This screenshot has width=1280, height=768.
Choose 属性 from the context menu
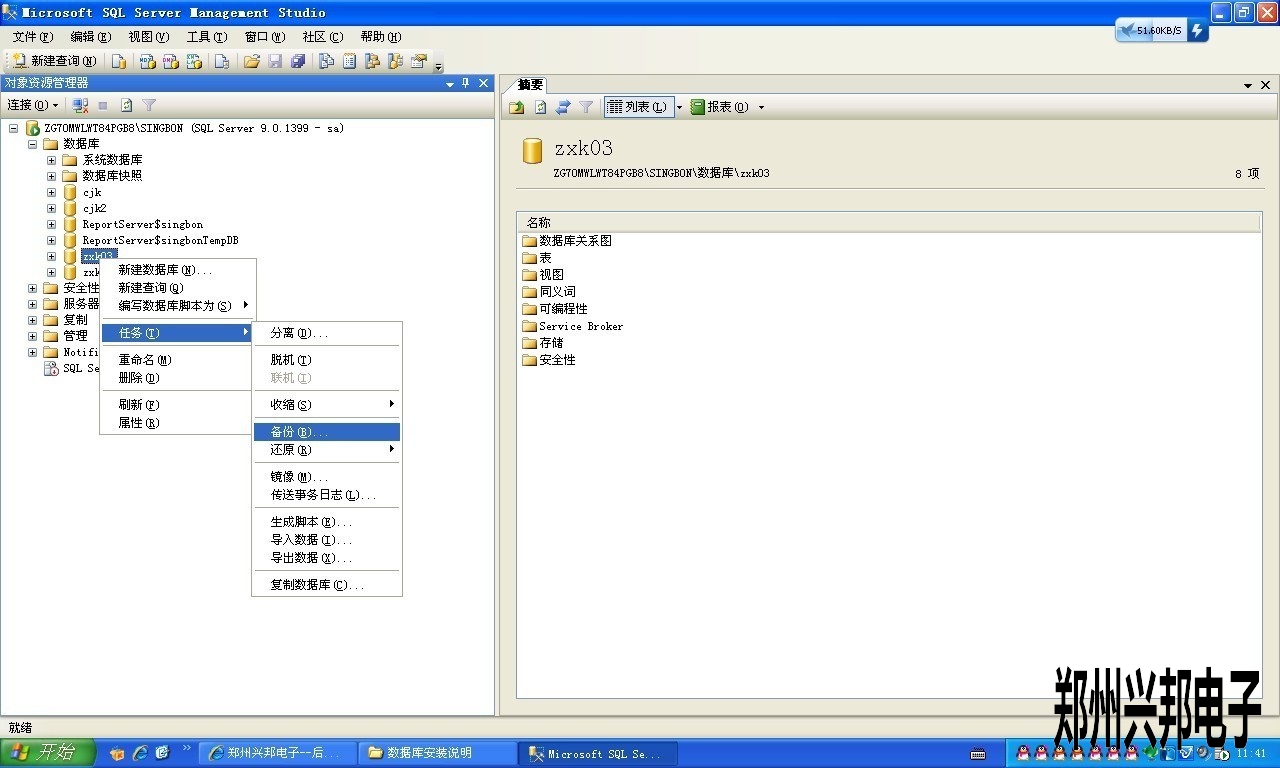pos(178,423)
